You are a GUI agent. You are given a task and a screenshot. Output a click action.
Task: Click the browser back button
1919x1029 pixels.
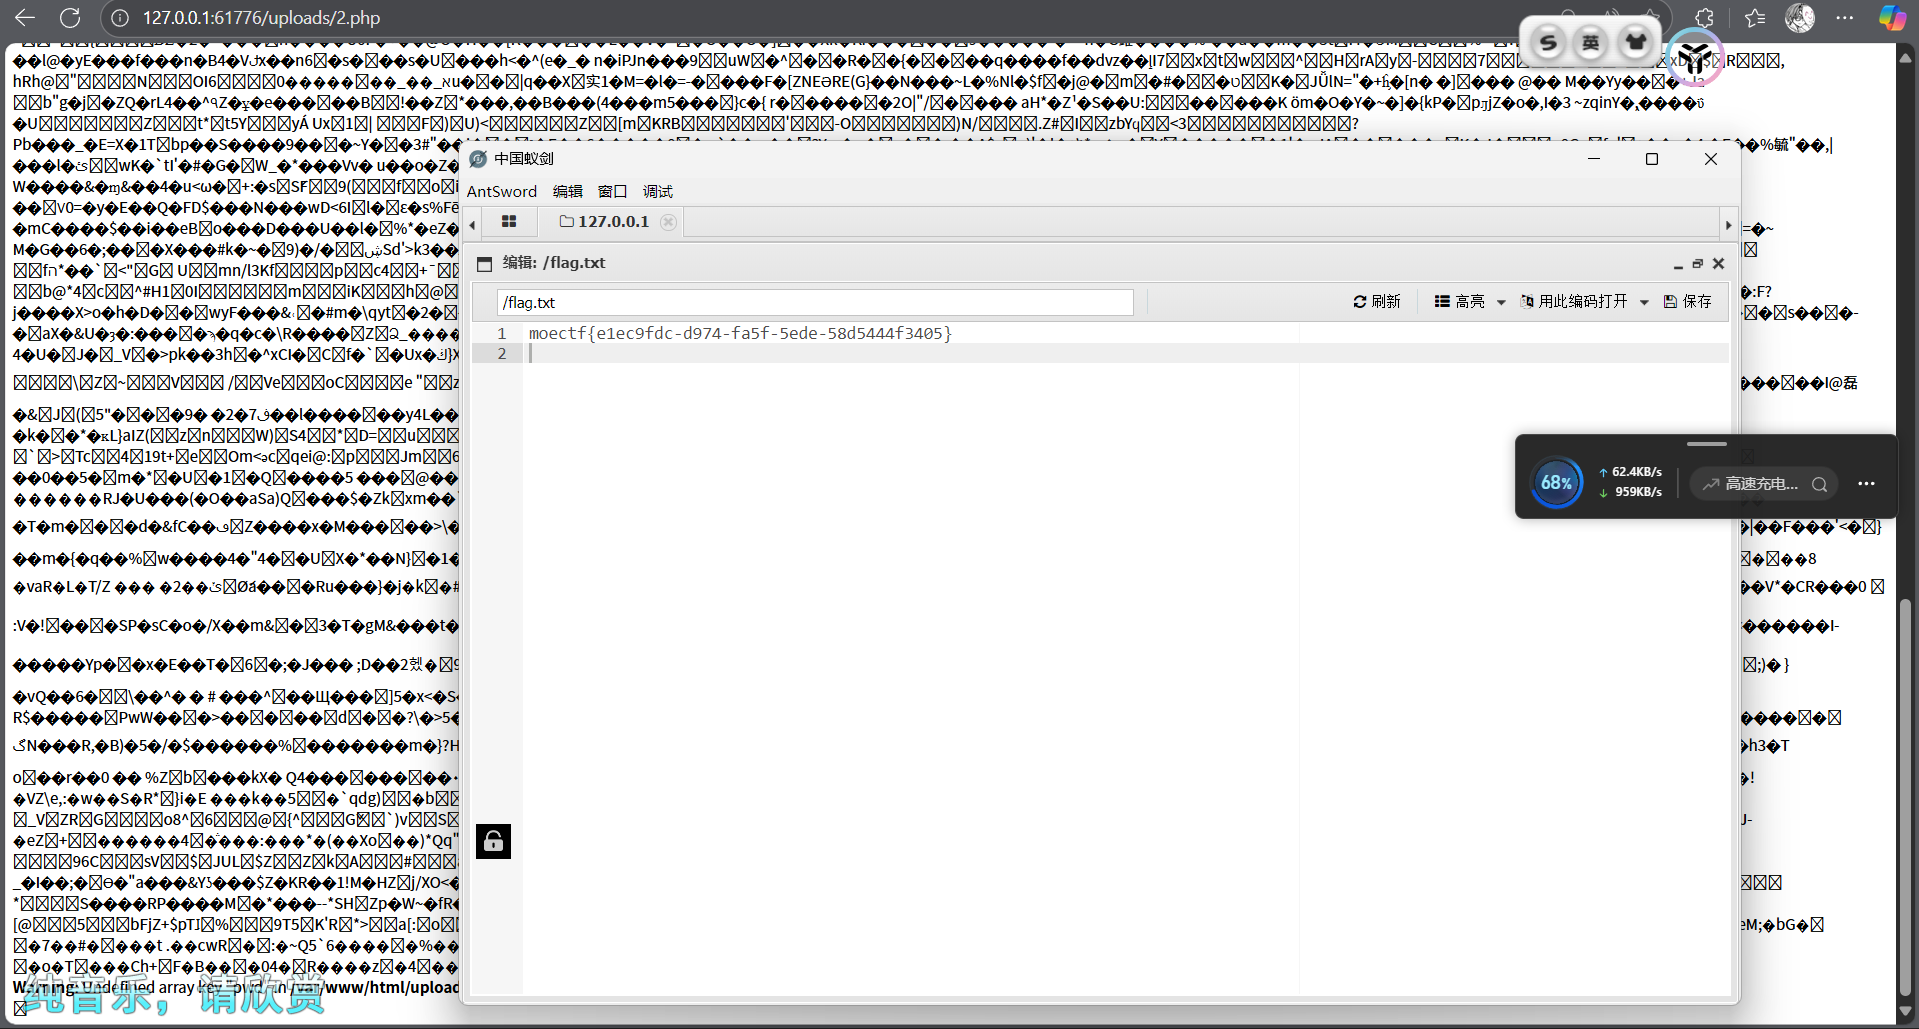(25, 17)
